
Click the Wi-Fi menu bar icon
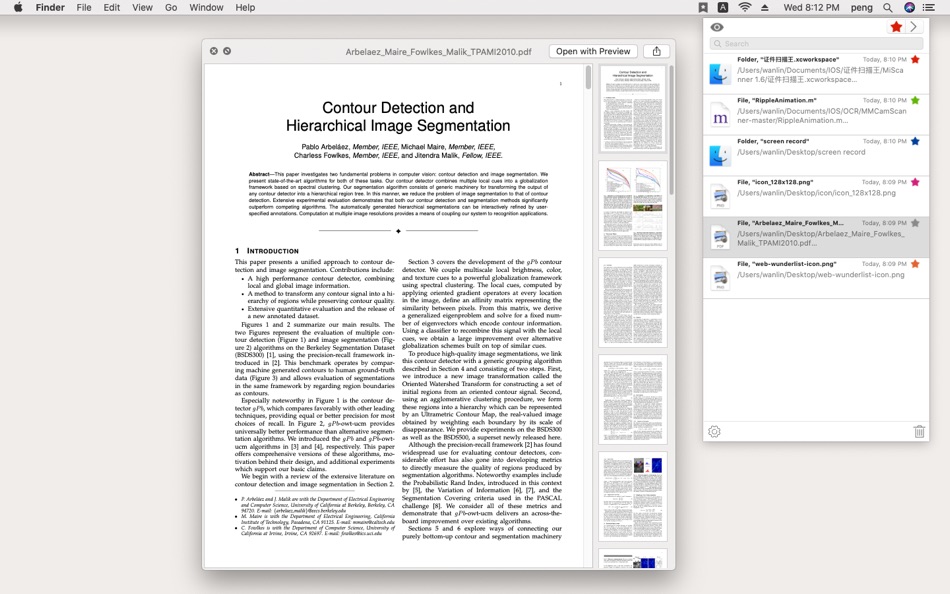pos(745,7)
